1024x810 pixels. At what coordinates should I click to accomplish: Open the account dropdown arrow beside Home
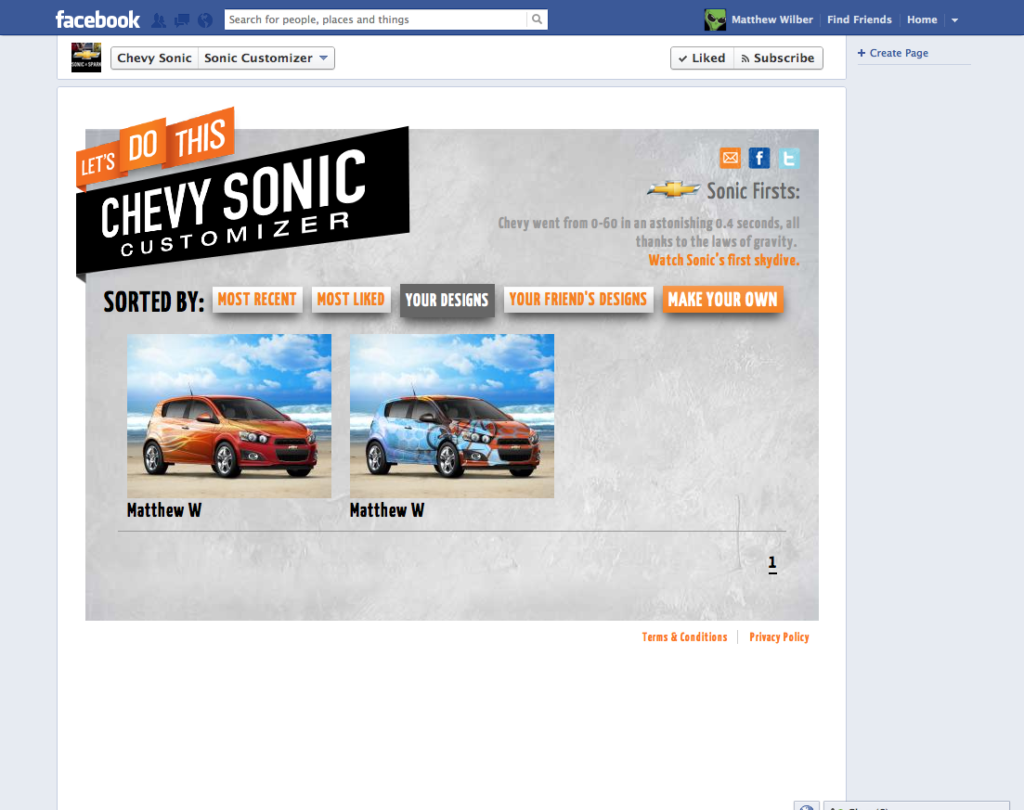click(x=954, y=20)
